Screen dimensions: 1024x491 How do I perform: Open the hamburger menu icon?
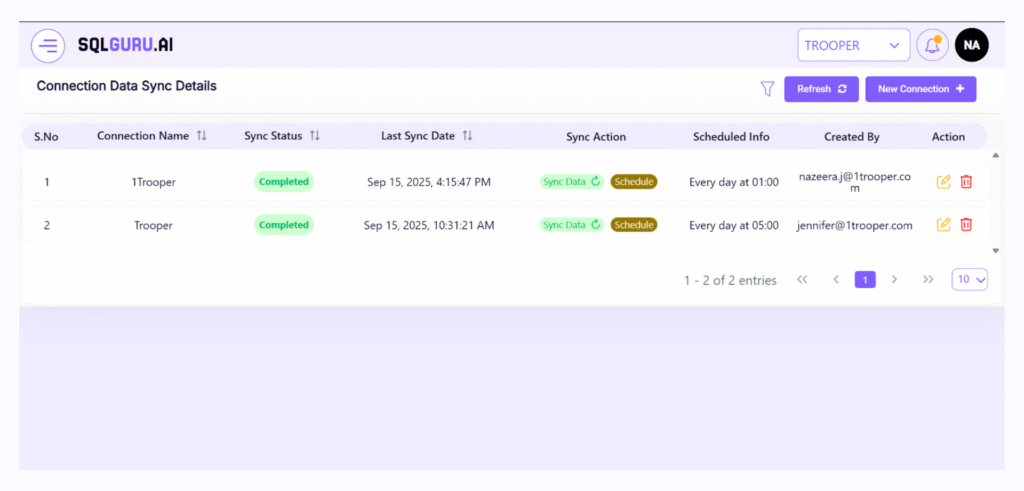(48, 45)
